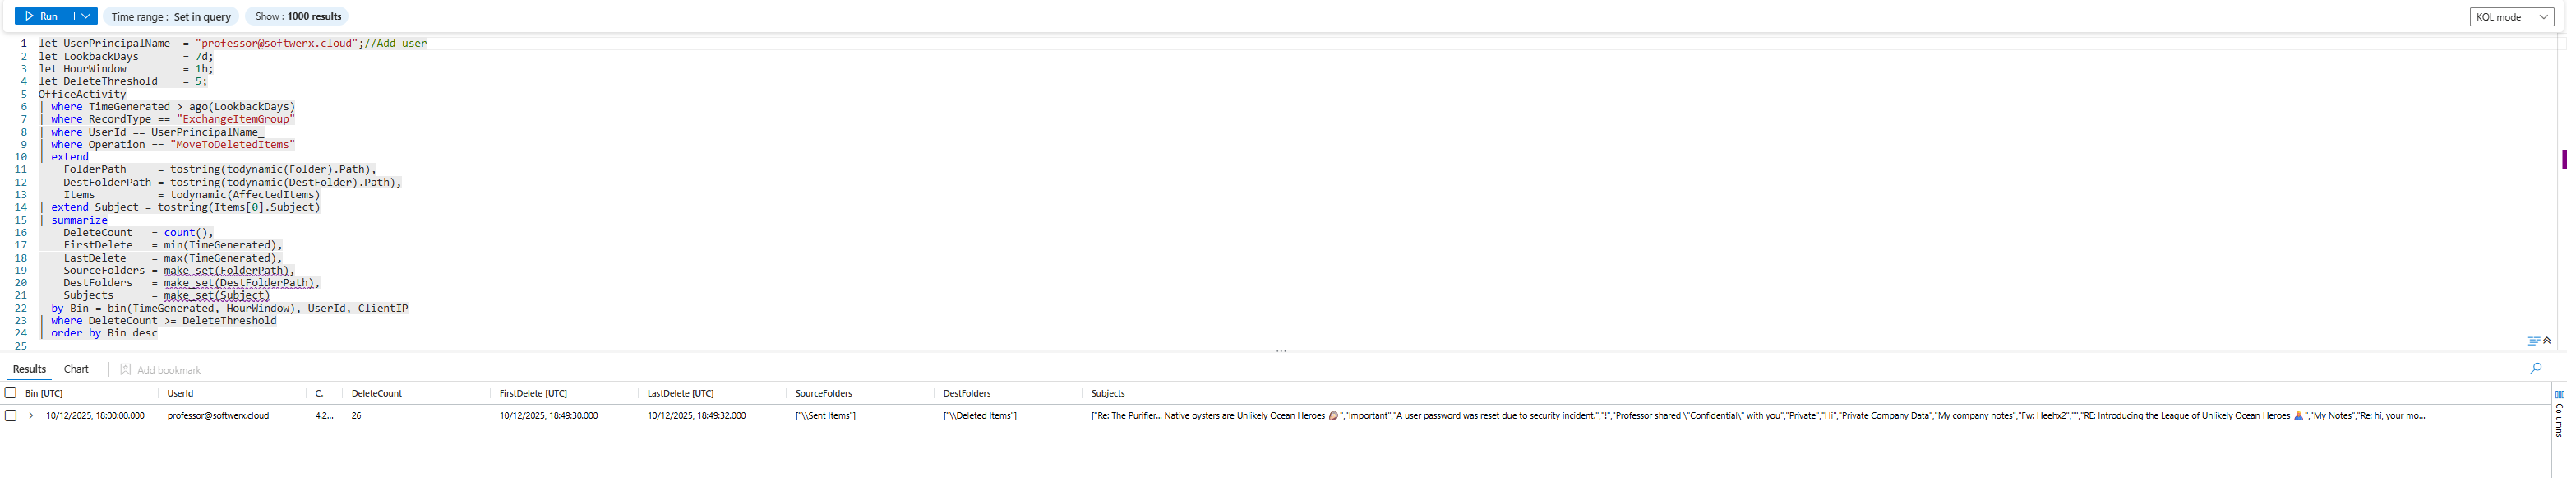The width and height of the screenshot is (2576, 478).
Task: Check the box for the first result row
Action: [11, 415]
